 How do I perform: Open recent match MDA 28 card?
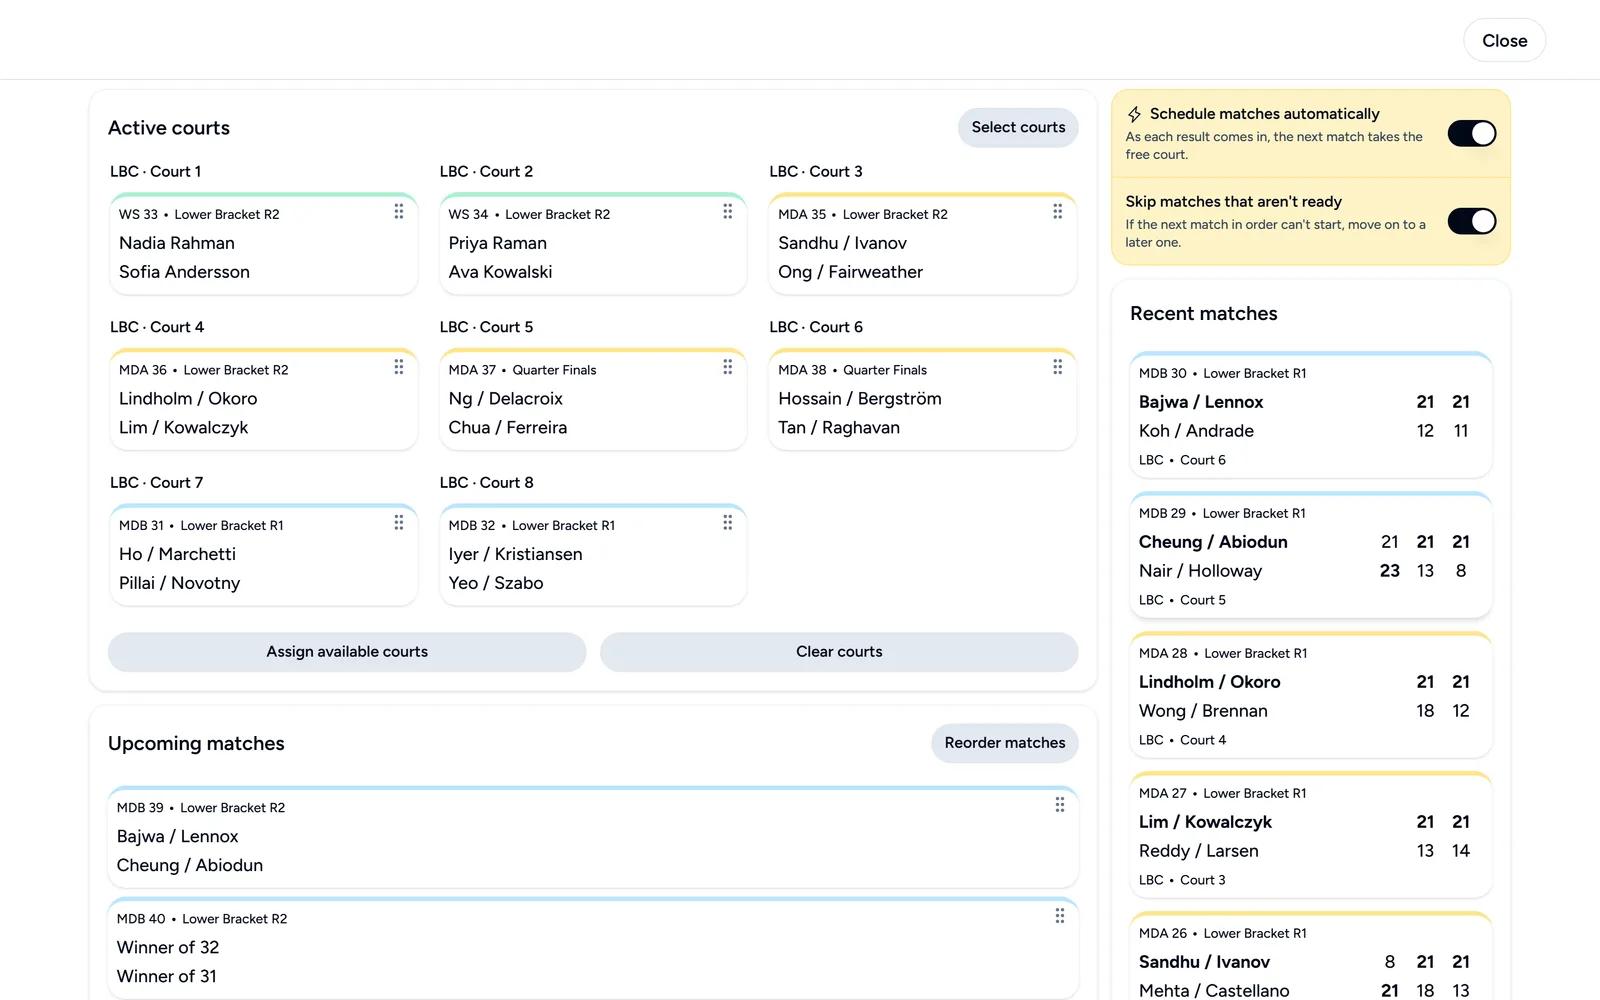1311,694
